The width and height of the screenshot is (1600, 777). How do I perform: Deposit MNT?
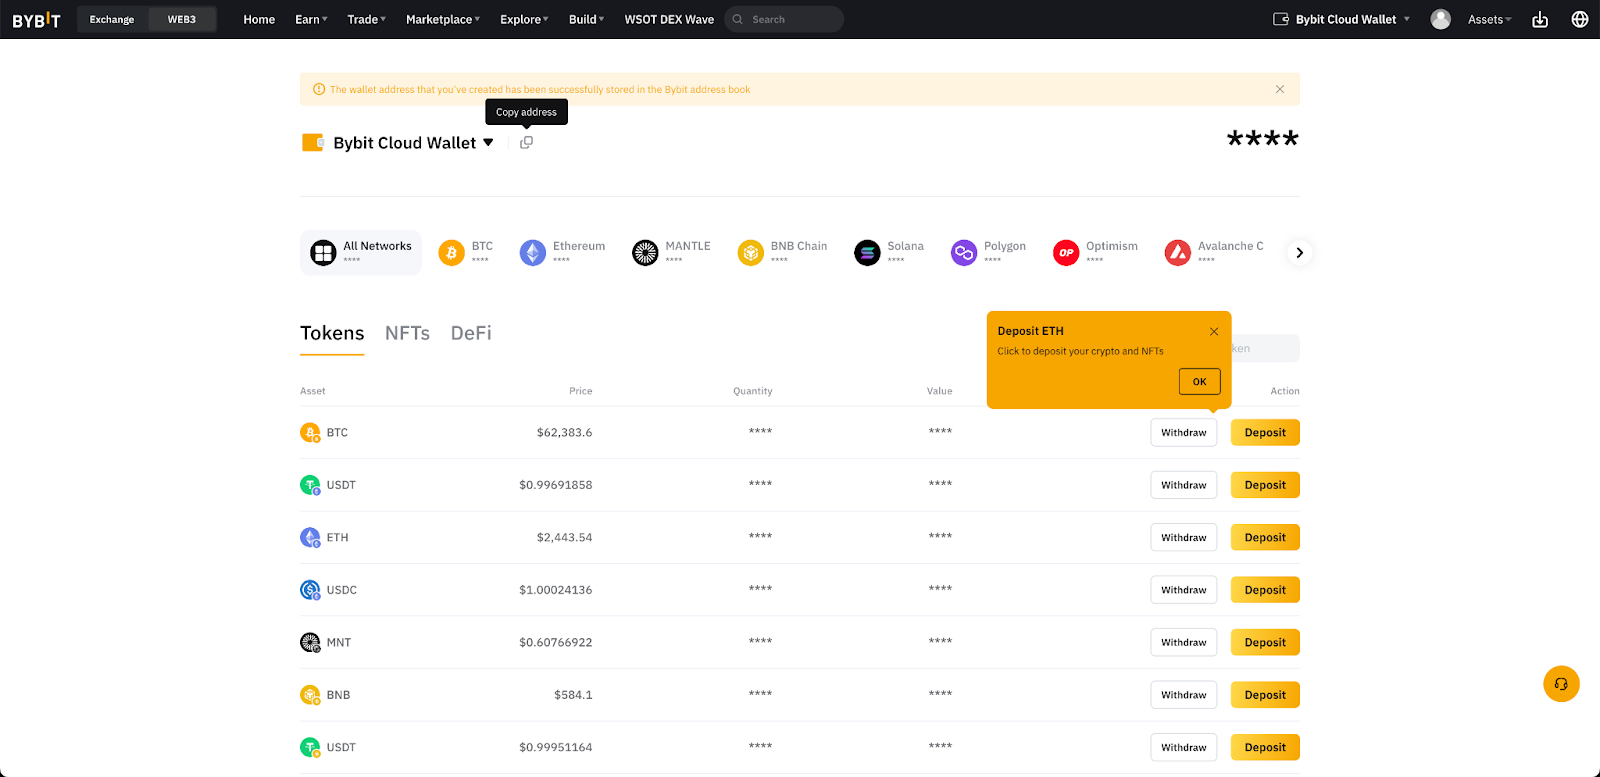pos(1265,643)
